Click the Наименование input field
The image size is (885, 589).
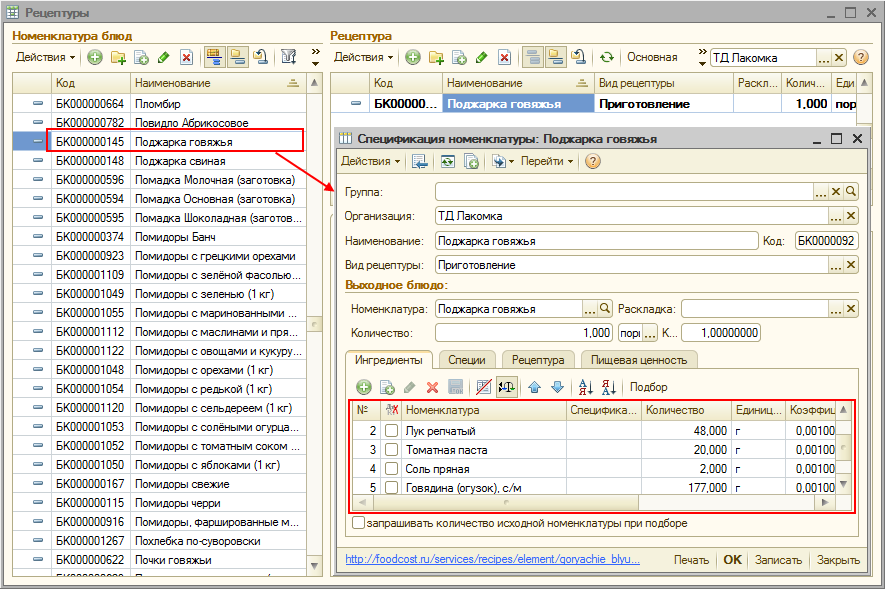(x=596, y=241)
